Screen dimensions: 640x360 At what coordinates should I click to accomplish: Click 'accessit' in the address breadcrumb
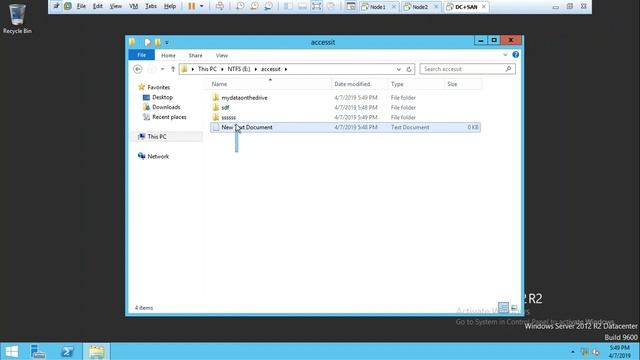[271, 69]
